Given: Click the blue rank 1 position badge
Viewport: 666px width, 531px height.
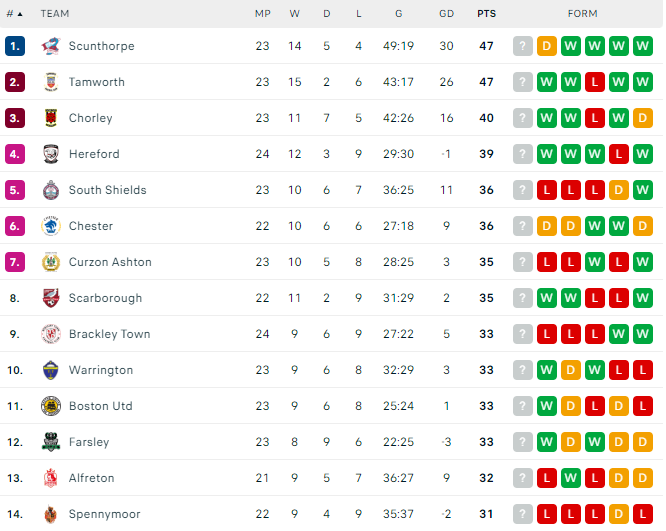Looking at the screenshot, I should click(15, 46).
